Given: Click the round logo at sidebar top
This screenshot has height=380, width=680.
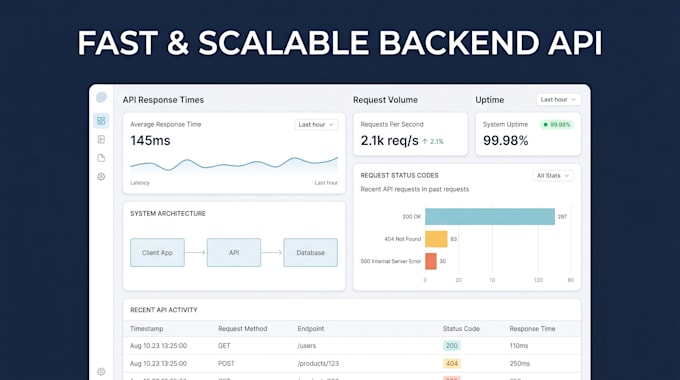Looking at the screenshot, I should [x=101, y=97].
